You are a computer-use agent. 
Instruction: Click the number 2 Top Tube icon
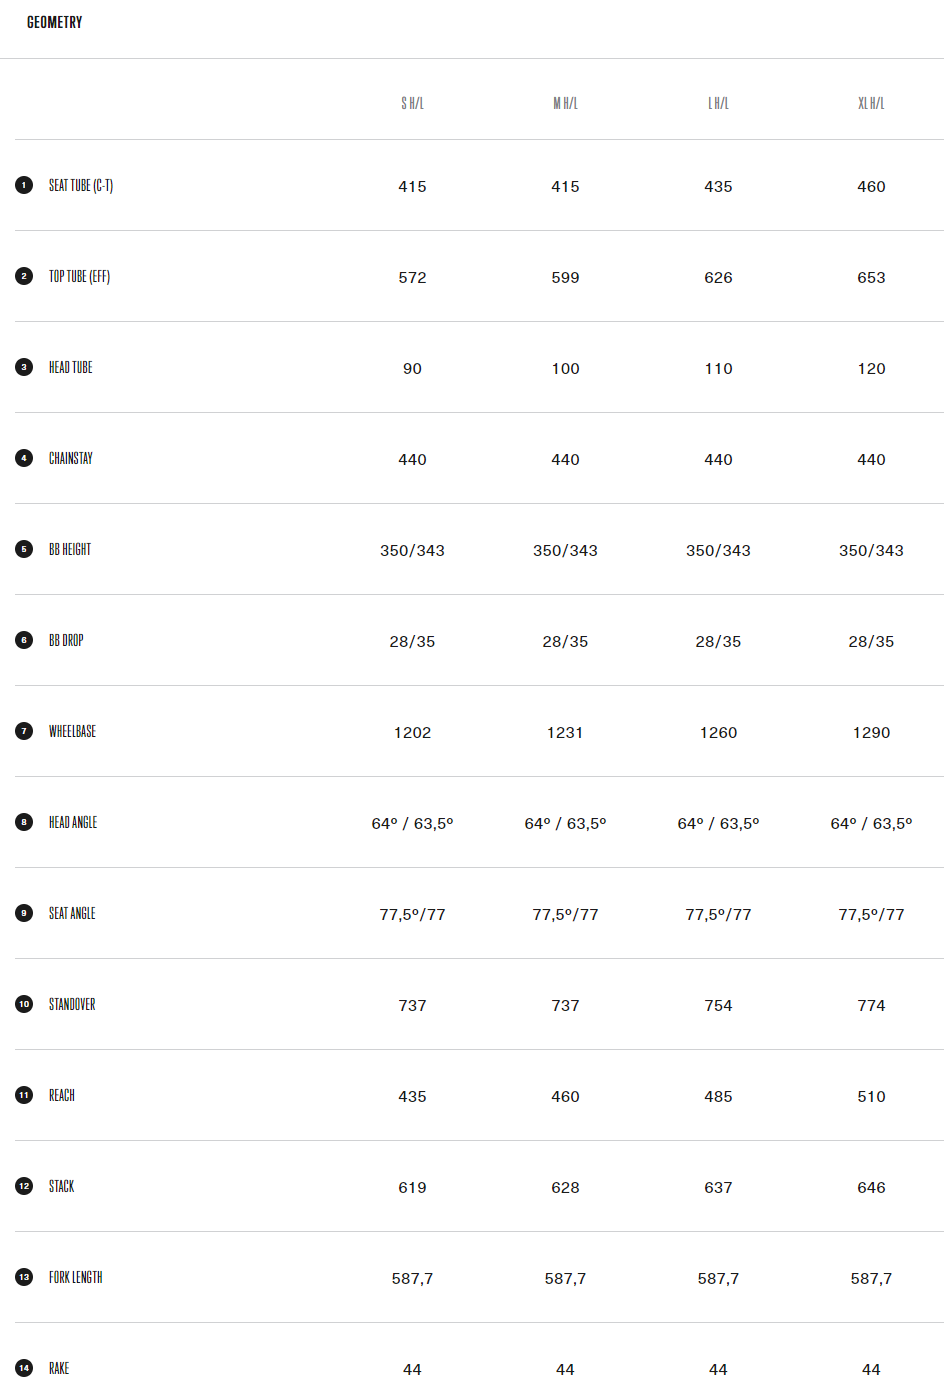pos(24,276)
